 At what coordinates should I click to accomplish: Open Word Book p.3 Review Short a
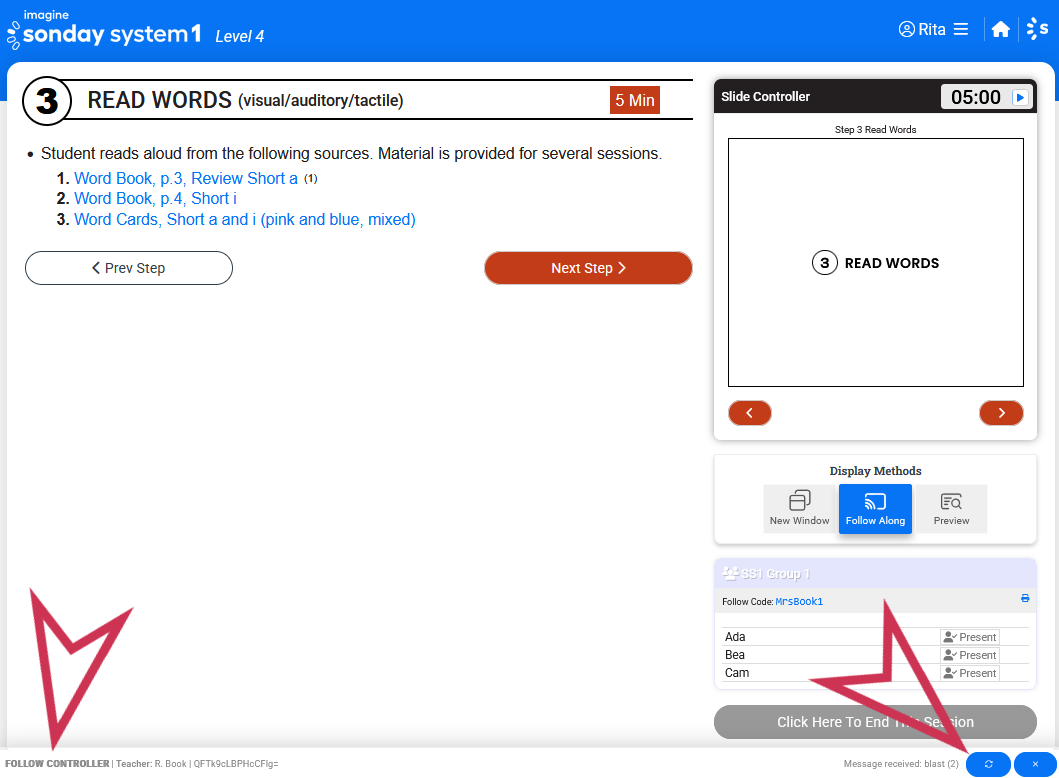pos(186,179)
